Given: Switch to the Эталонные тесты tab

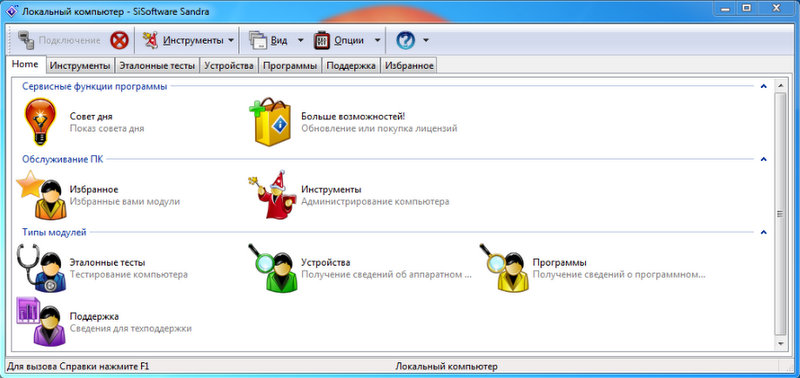Looking at the screenshot, I should tap(157, 66).
